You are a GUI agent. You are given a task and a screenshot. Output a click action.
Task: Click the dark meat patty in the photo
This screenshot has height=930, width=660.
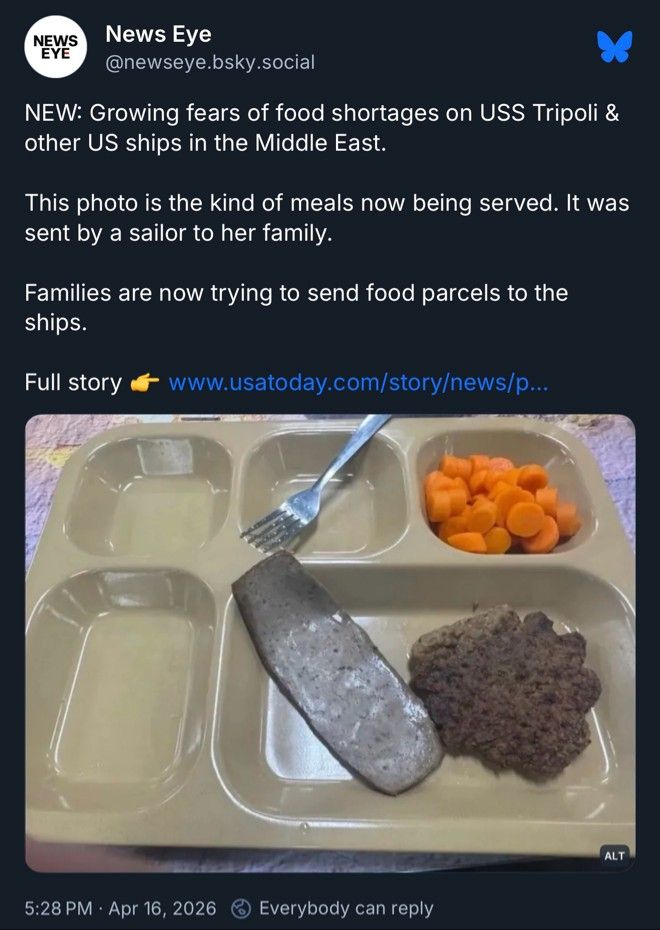click(505, 691)
